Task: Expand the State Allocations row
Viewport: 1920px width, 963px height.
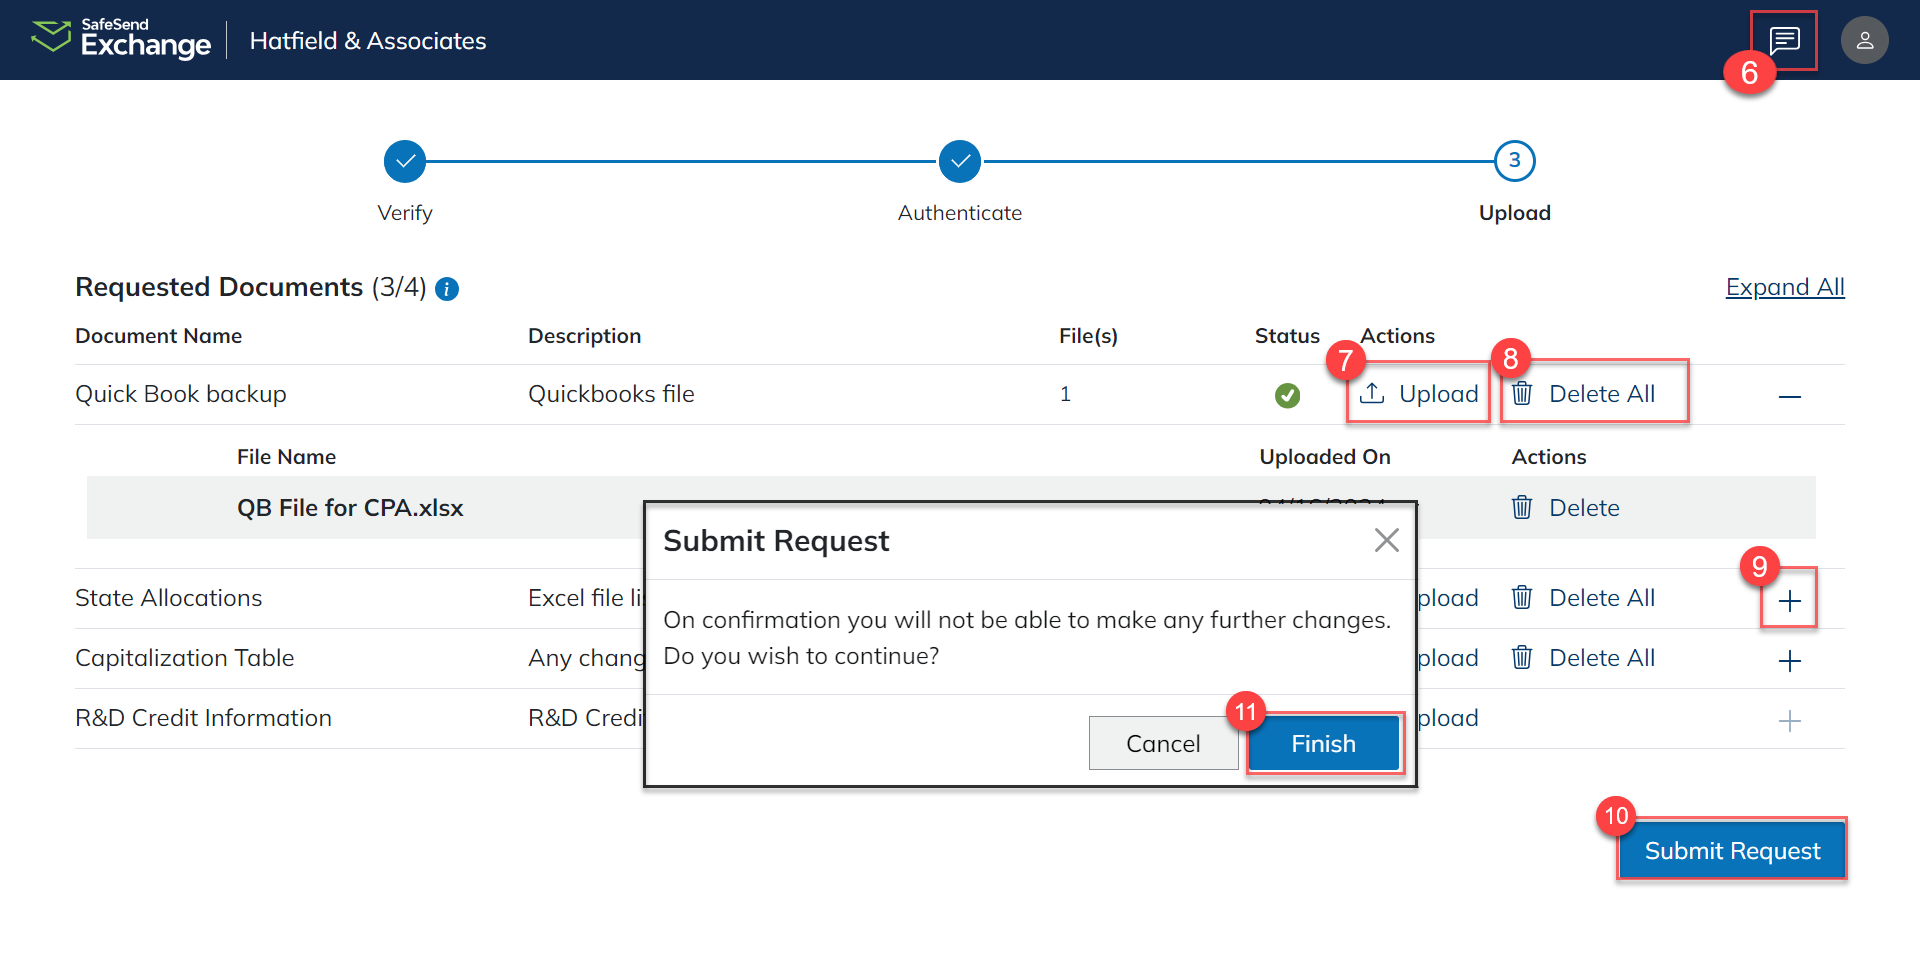Action: [1789, 600]
